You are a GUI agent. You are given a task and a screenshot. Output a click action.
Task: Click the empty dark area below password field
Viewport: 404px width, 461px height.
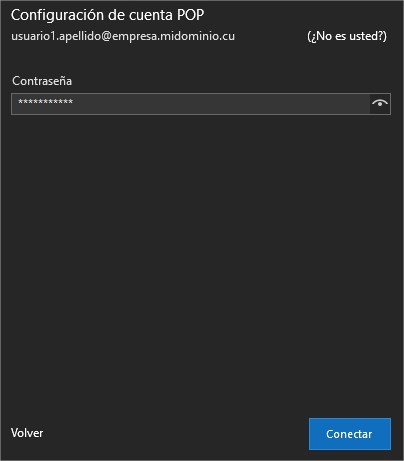click(200, 260)
